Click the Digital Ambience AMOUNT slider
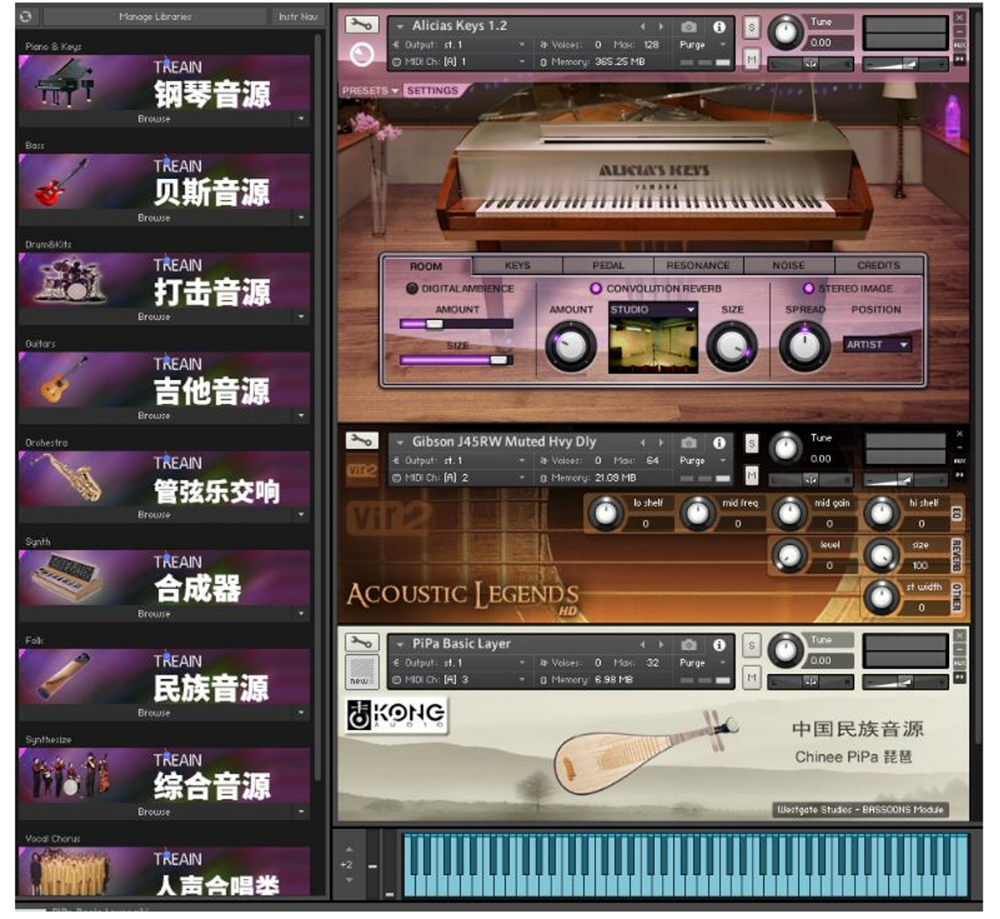 [457, 324]
